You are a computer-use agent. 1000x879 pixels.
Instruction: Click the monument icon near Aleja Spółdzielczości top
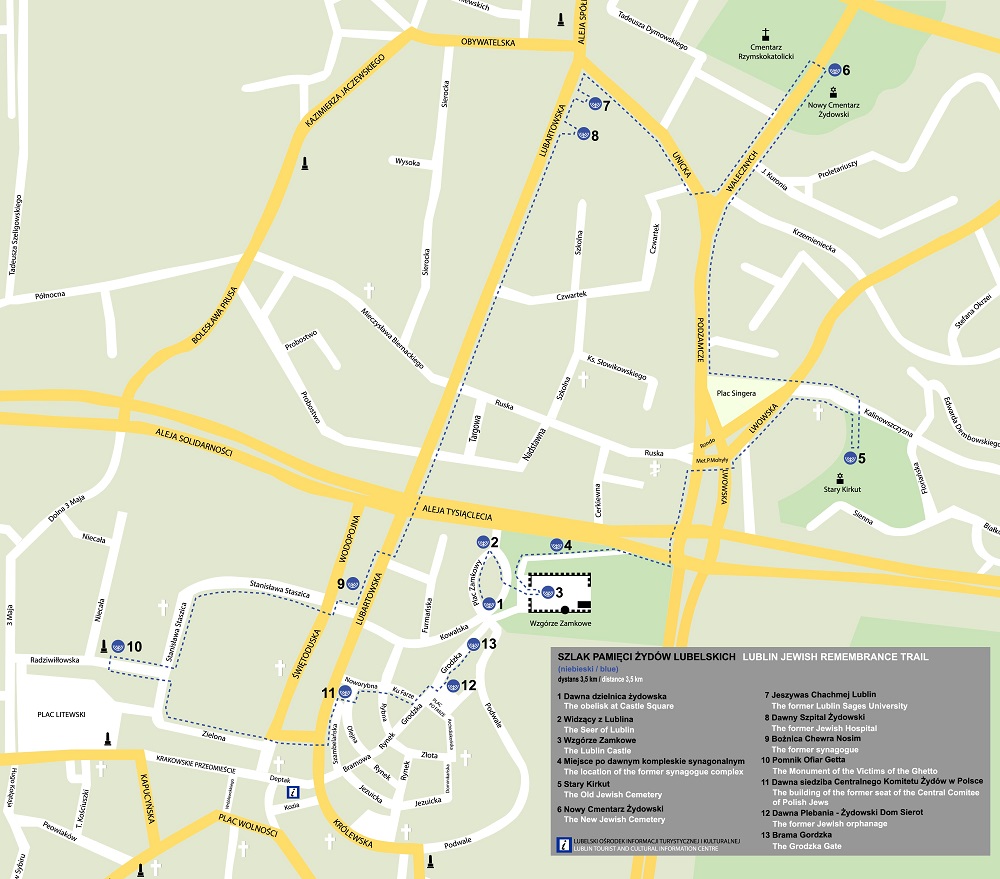click(561, 20)
